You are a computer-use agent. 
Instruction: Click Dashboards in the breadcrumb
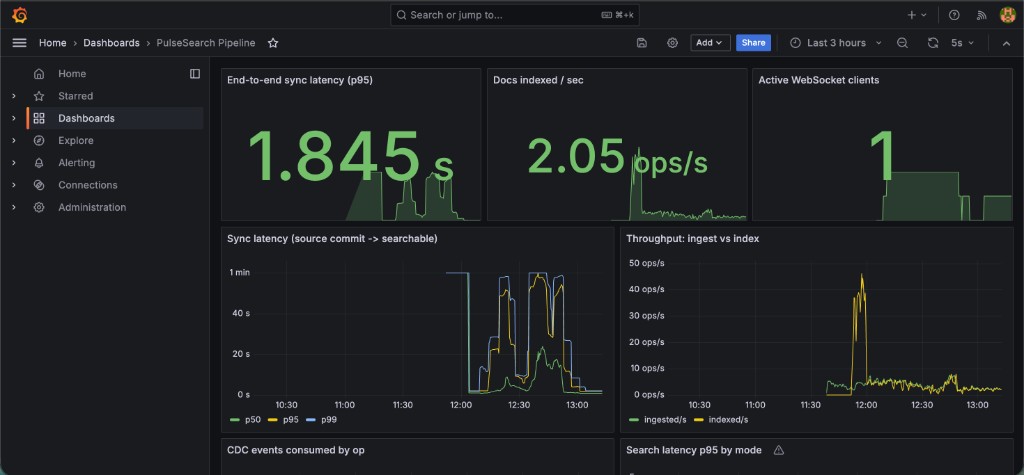111,42
